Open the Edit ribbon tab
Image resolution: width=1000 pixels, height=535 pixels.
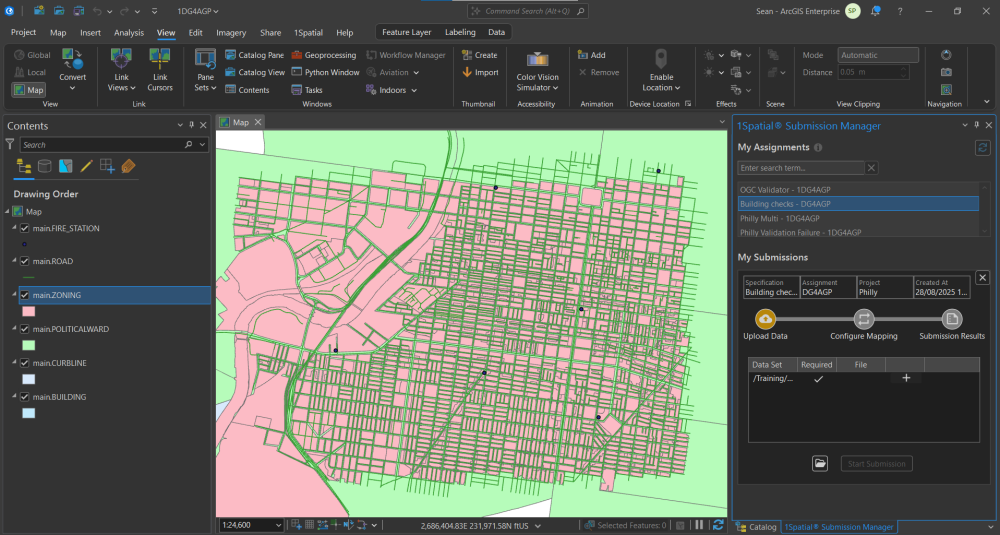[195, 33]
